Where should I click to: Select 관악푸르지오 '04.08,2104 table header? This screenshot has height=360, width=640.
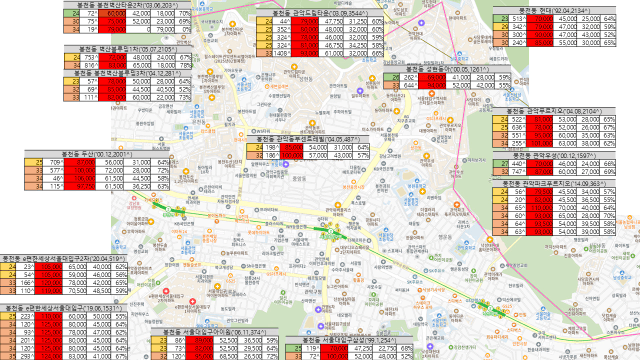[554, 111]
